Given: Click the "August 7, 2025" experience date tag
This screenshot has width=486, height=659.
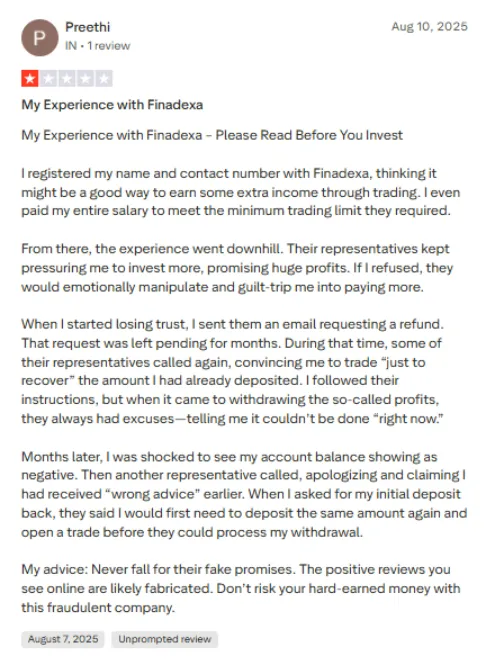Looking at the screenshot, I should tap(63, 639).
